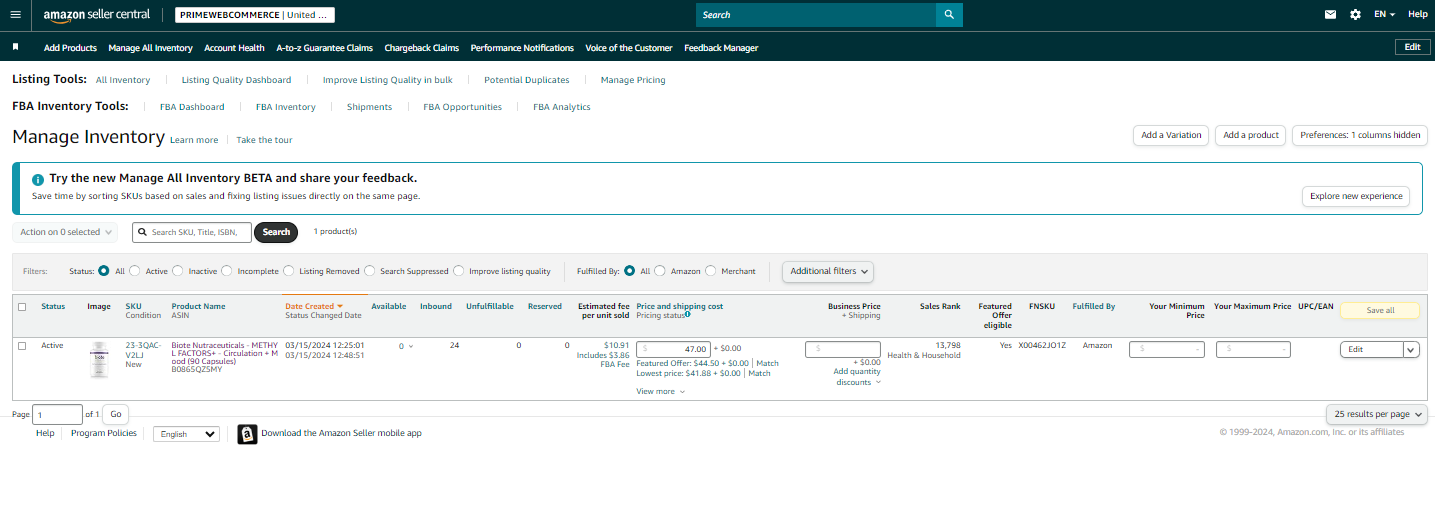Expand the Available quantity chevron

(x=410, y=347)
